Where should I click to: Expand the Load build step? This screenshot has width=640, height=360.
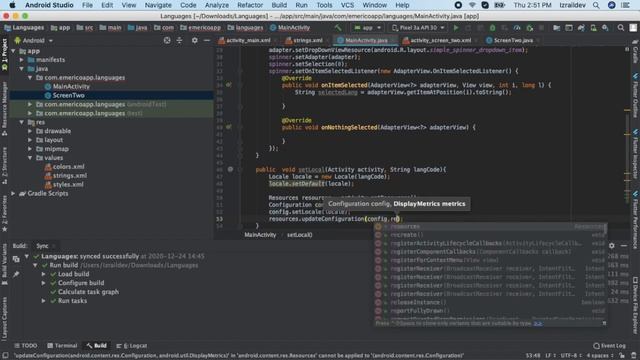44,274
